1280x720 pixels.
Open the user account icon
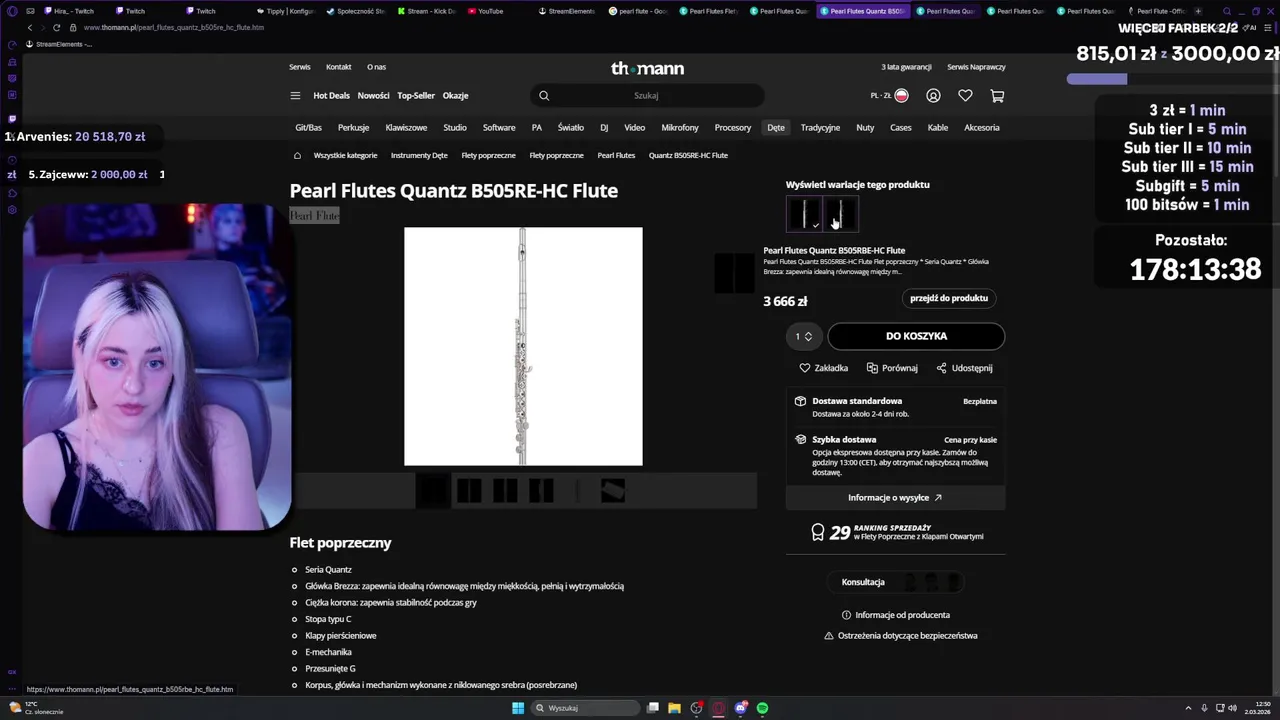click(x=933, y=96)
